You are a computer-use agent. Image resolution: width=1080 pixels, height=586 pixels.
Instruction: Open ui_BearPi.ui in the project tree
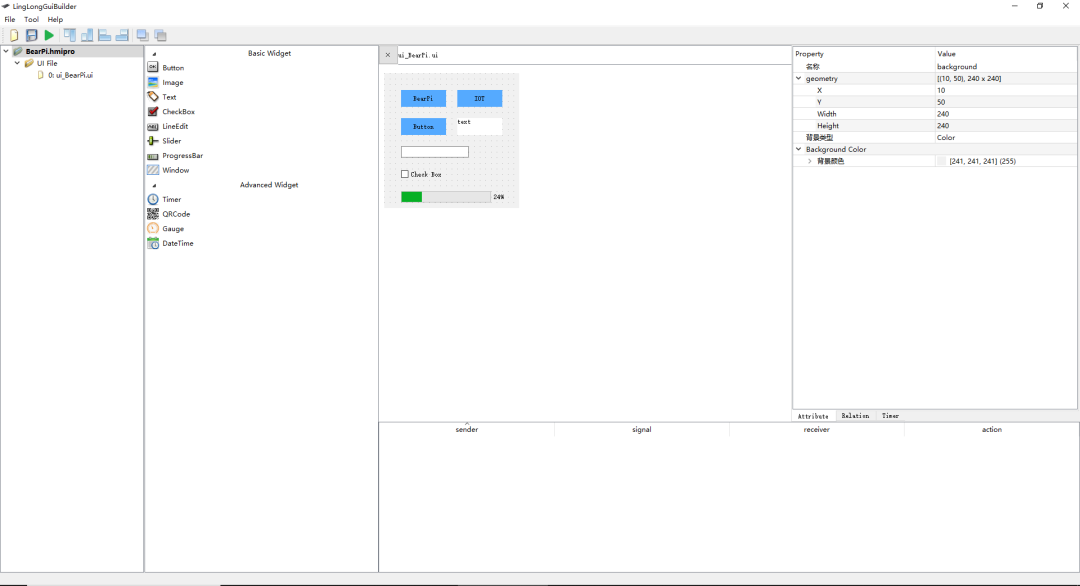tap(69, 75)
